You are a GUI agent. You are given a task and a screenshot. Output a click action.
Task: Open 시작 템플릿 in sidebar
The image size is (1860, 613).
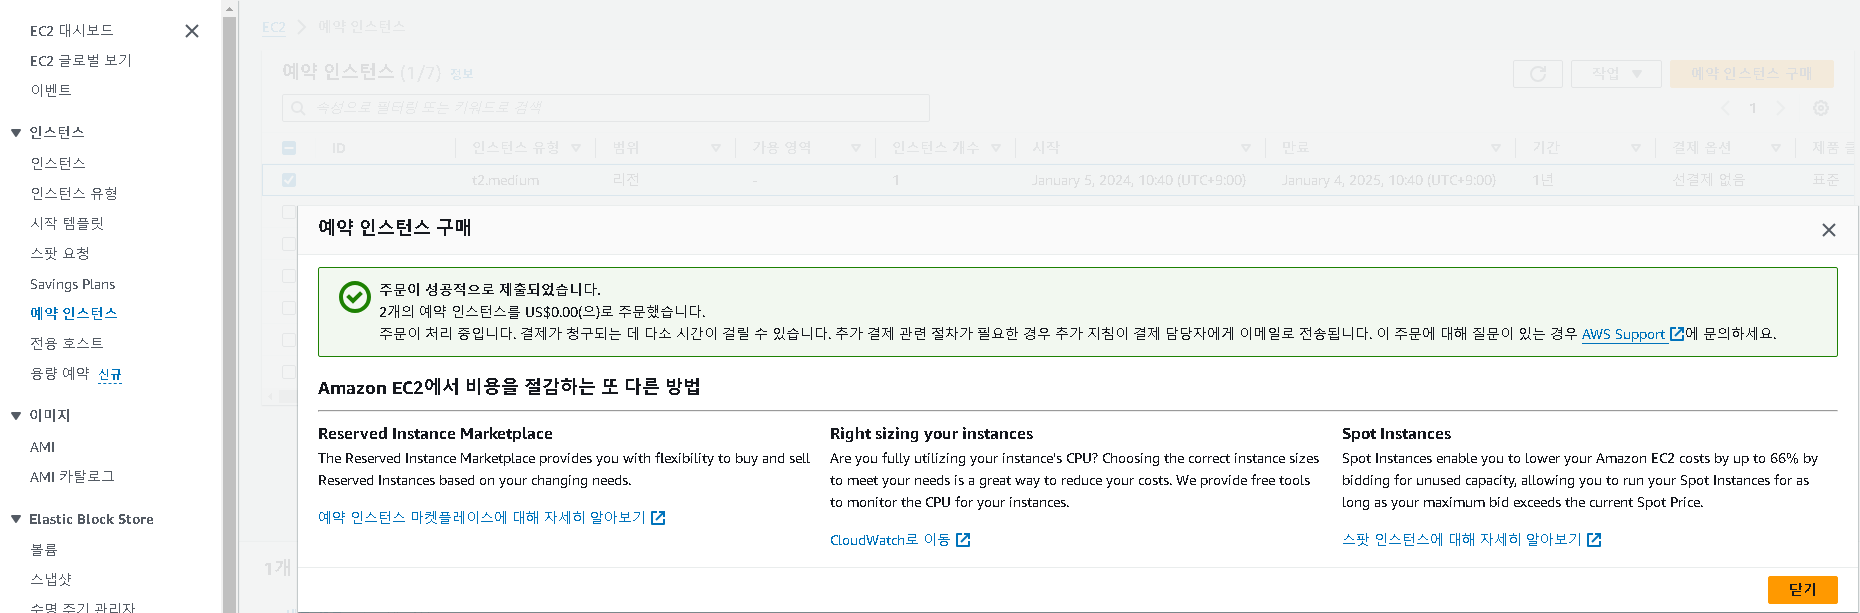67,223
